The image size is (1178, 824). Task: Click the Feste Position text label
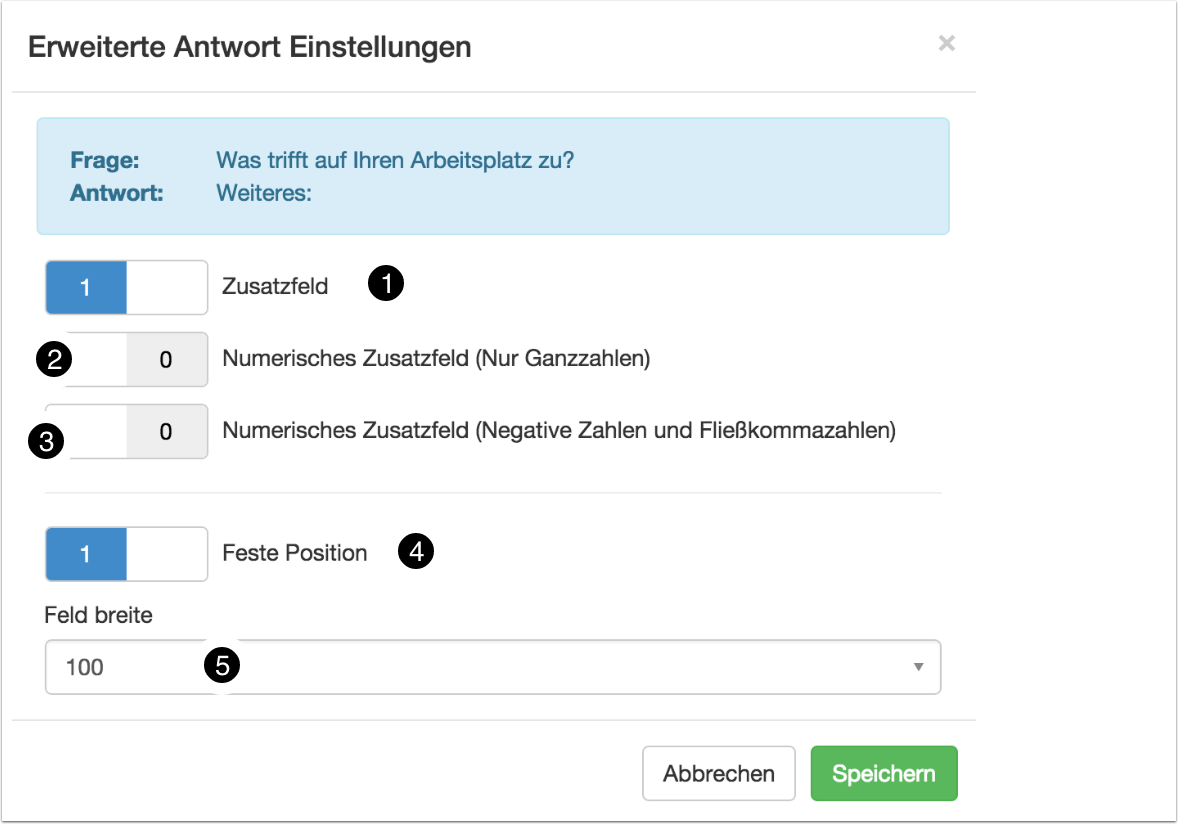(295, 553)
